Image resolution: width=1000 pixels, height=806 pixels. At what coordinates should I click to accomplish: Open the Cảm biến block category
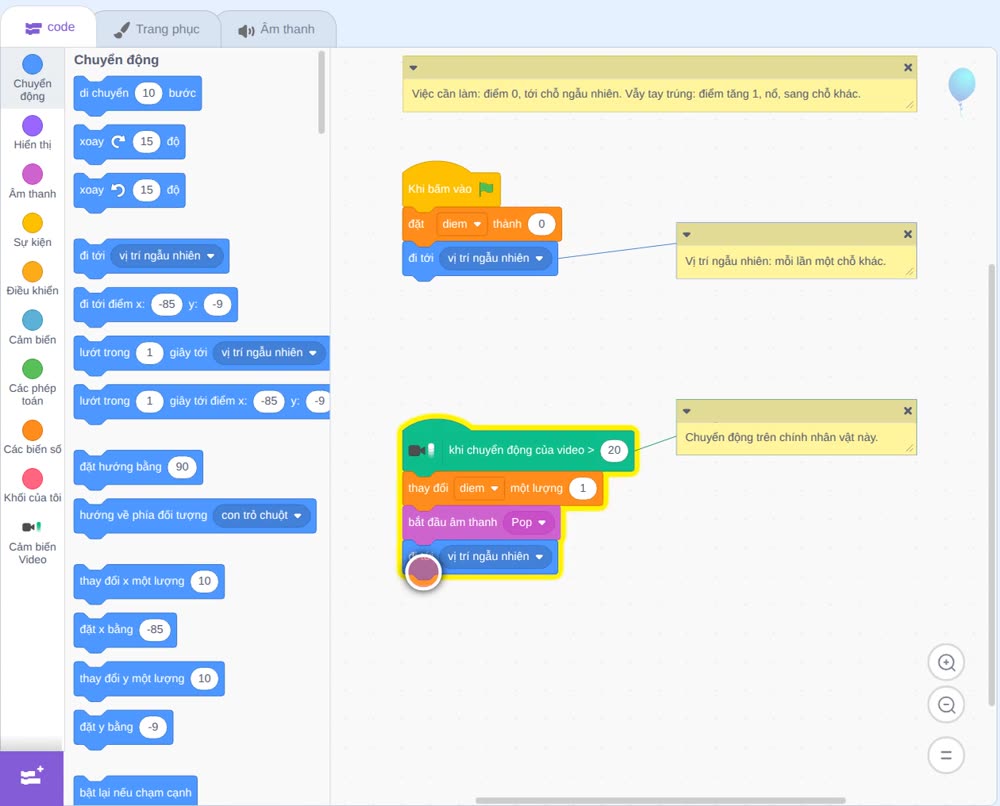[33, 328]
